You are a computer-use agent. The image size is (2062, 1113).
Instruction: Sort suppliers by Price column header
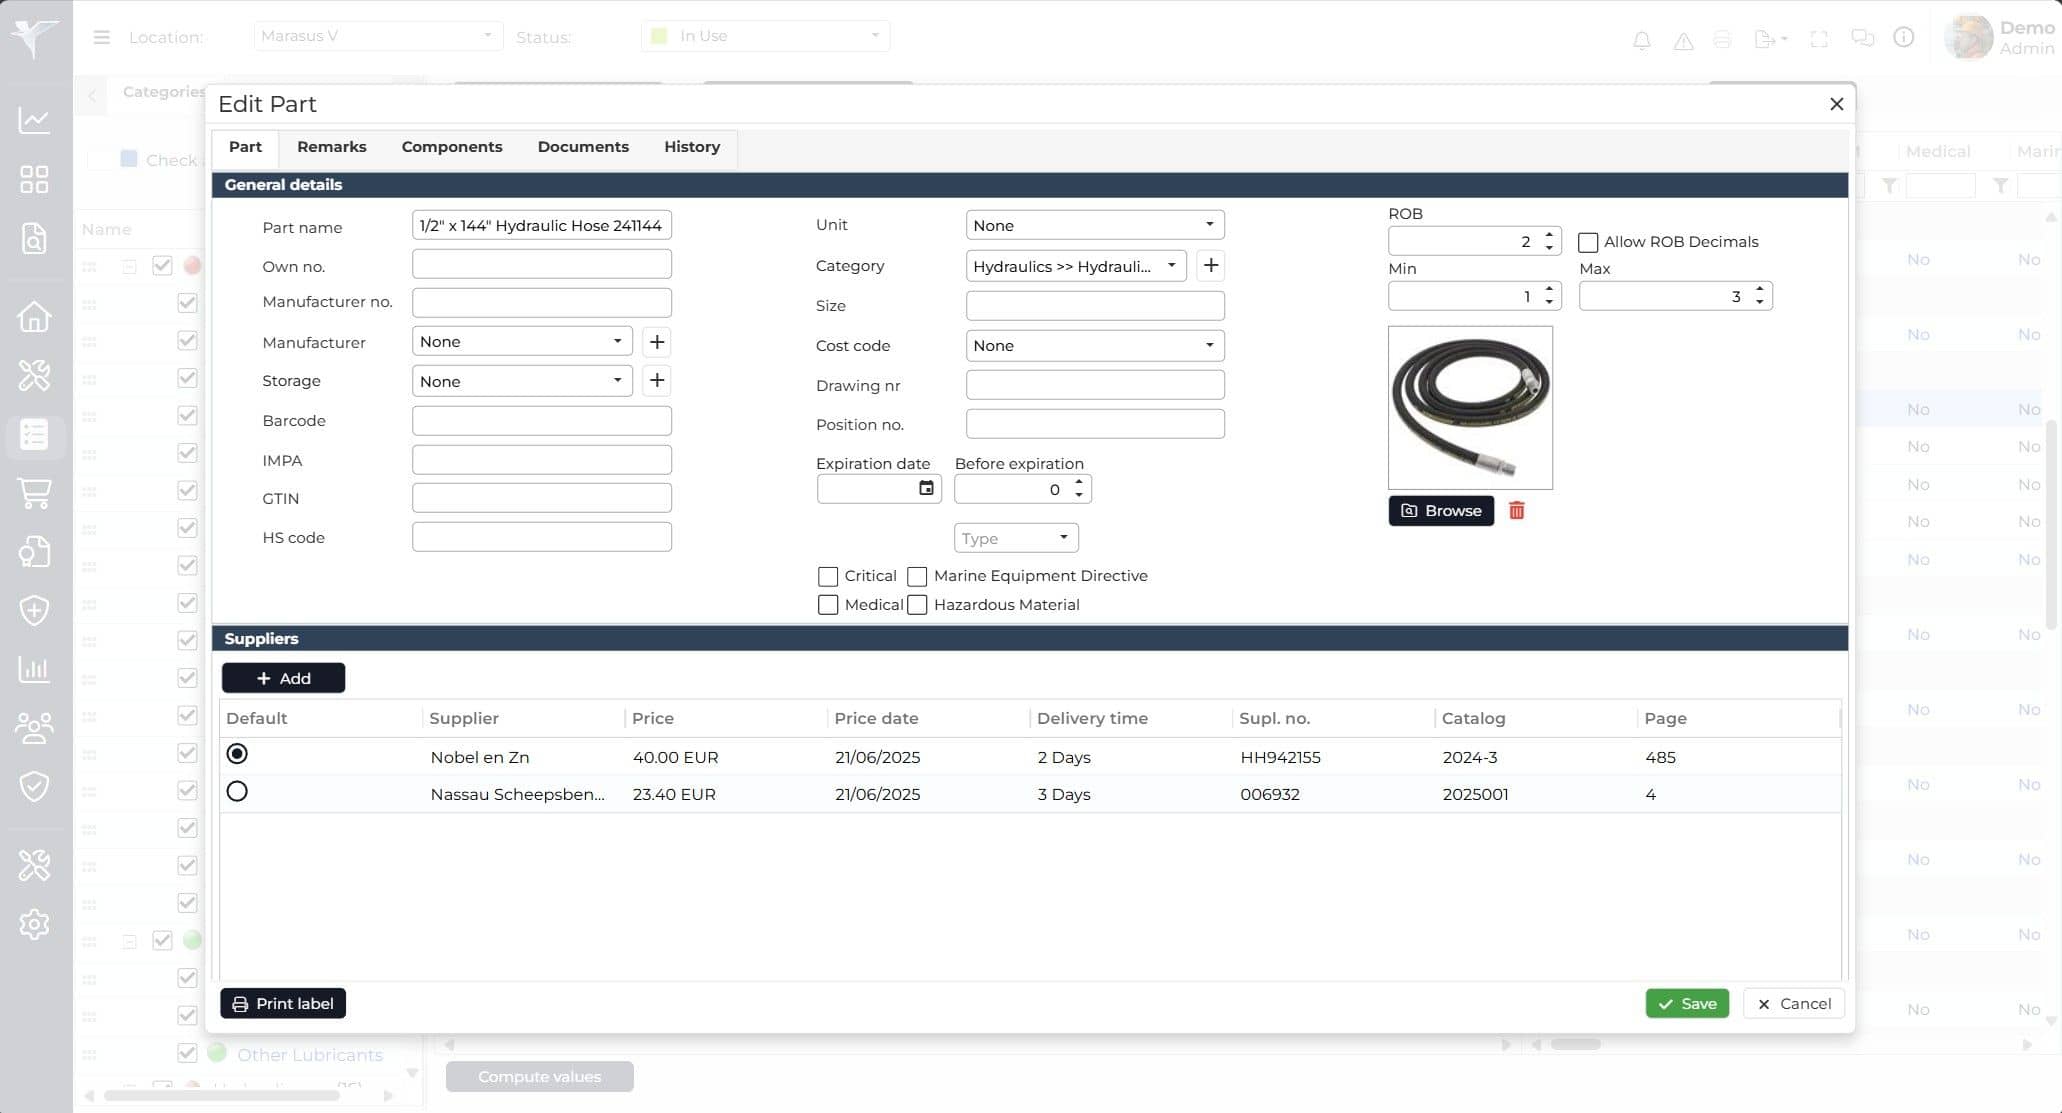(653, 718)
